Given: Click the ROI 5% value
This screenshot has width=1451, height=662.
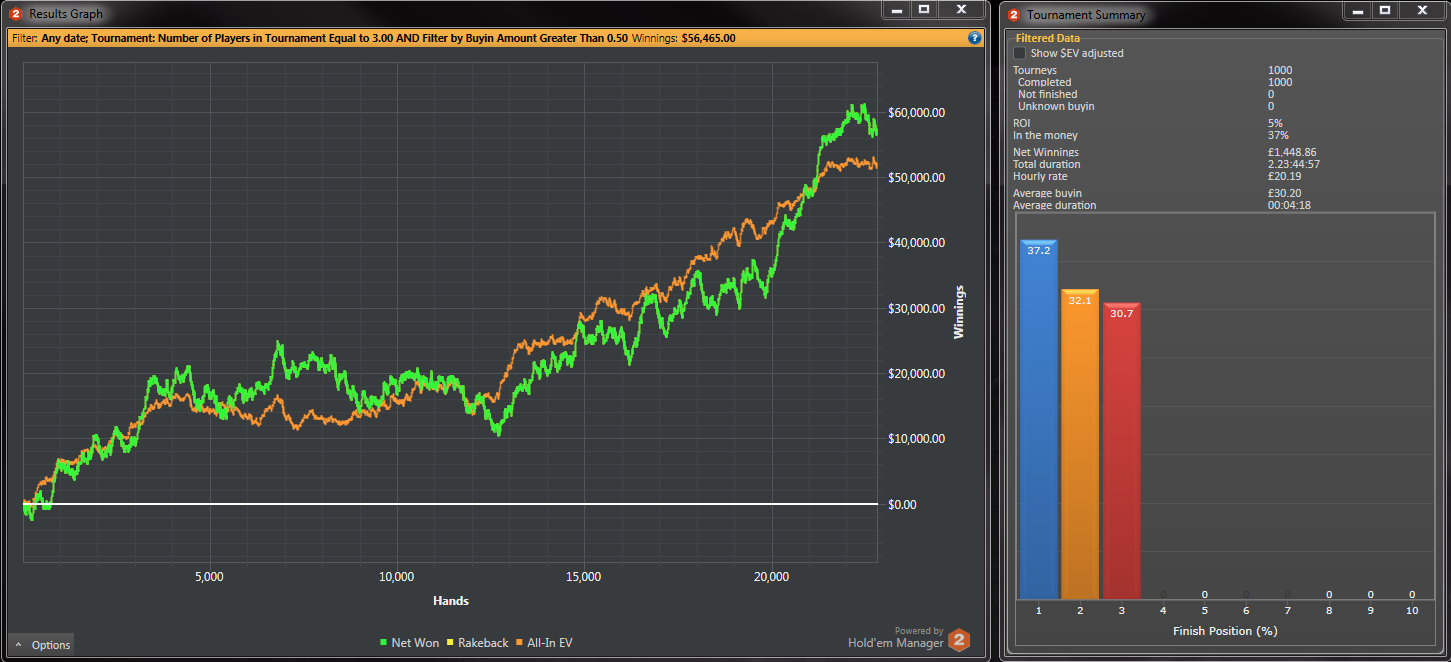Looking at the screenshot, I should [x=1275, y=124].
